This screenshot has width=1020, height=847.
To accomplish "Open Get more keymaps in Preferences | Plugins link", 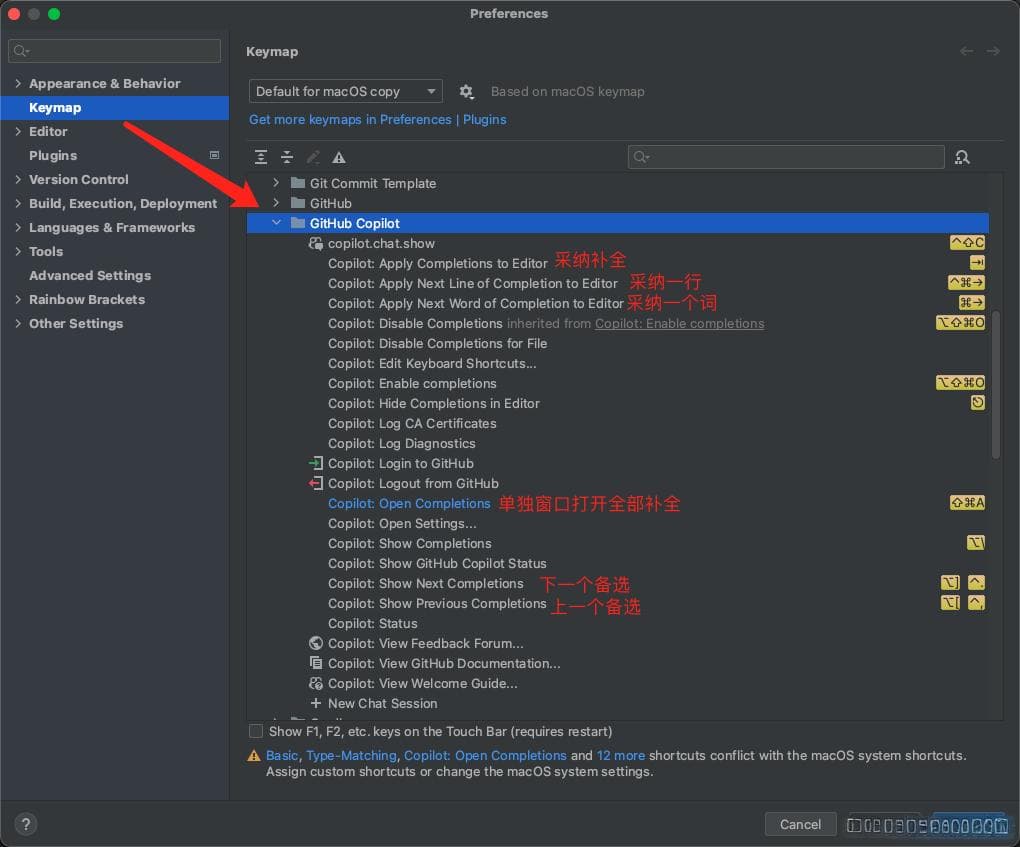I will [x=377, y=120].
